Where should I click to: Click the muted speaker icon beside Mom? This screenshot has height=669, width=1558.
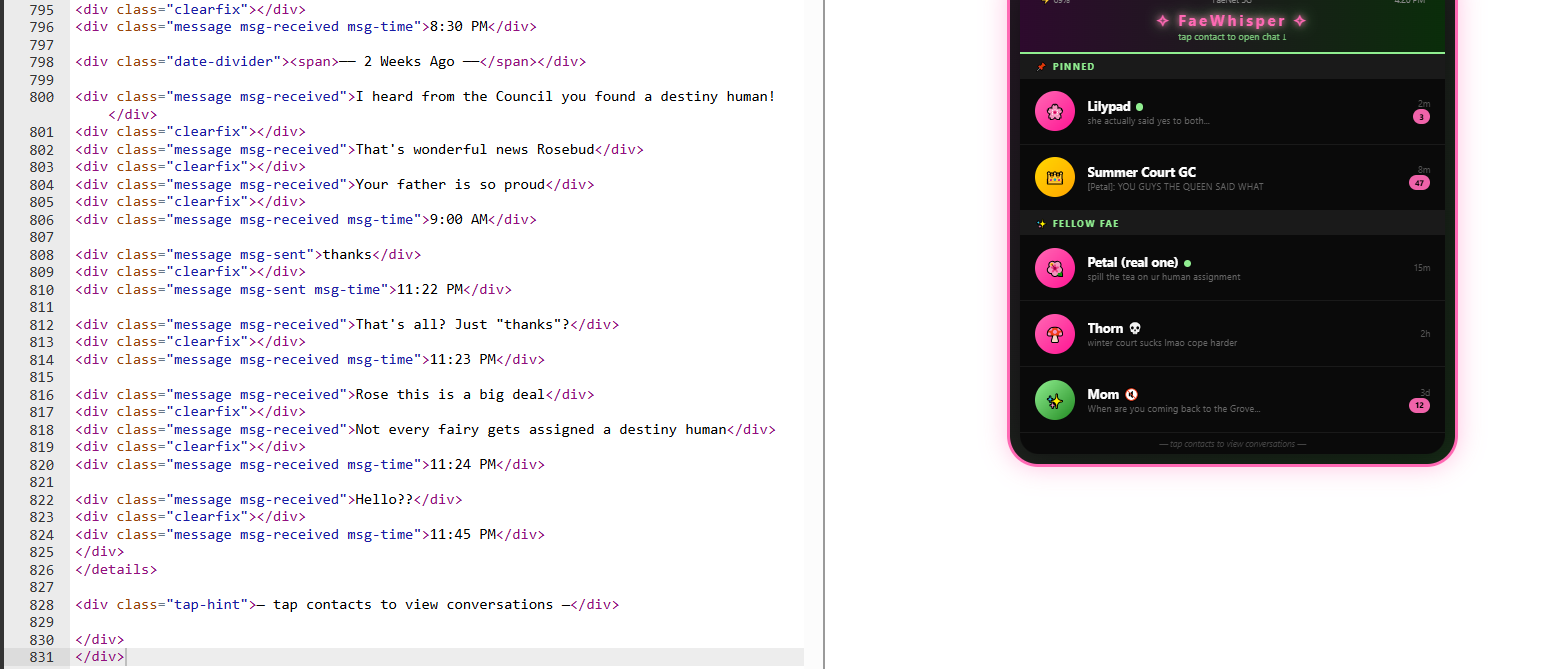click(x=1131, y=394)
